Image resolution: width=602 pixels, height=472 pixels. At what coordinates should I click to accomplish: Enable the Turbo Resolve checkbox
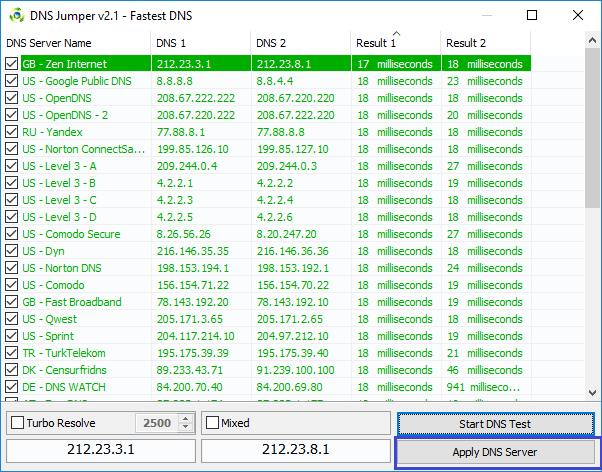click(x=17, y=423)
